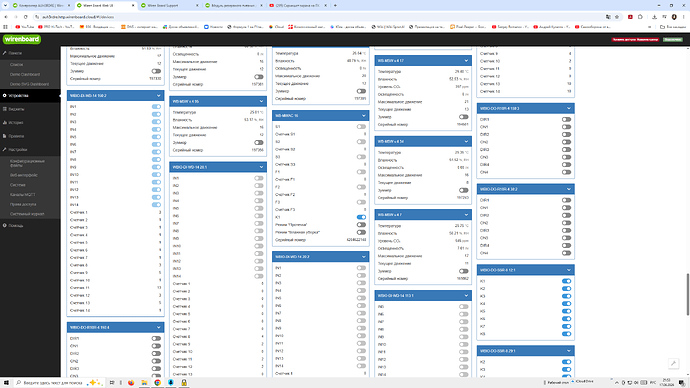Image resolution: width=690 pixels, height=388 pixels.
Task: Click the gear icon beside Устройства
Action: pos(4,95)
